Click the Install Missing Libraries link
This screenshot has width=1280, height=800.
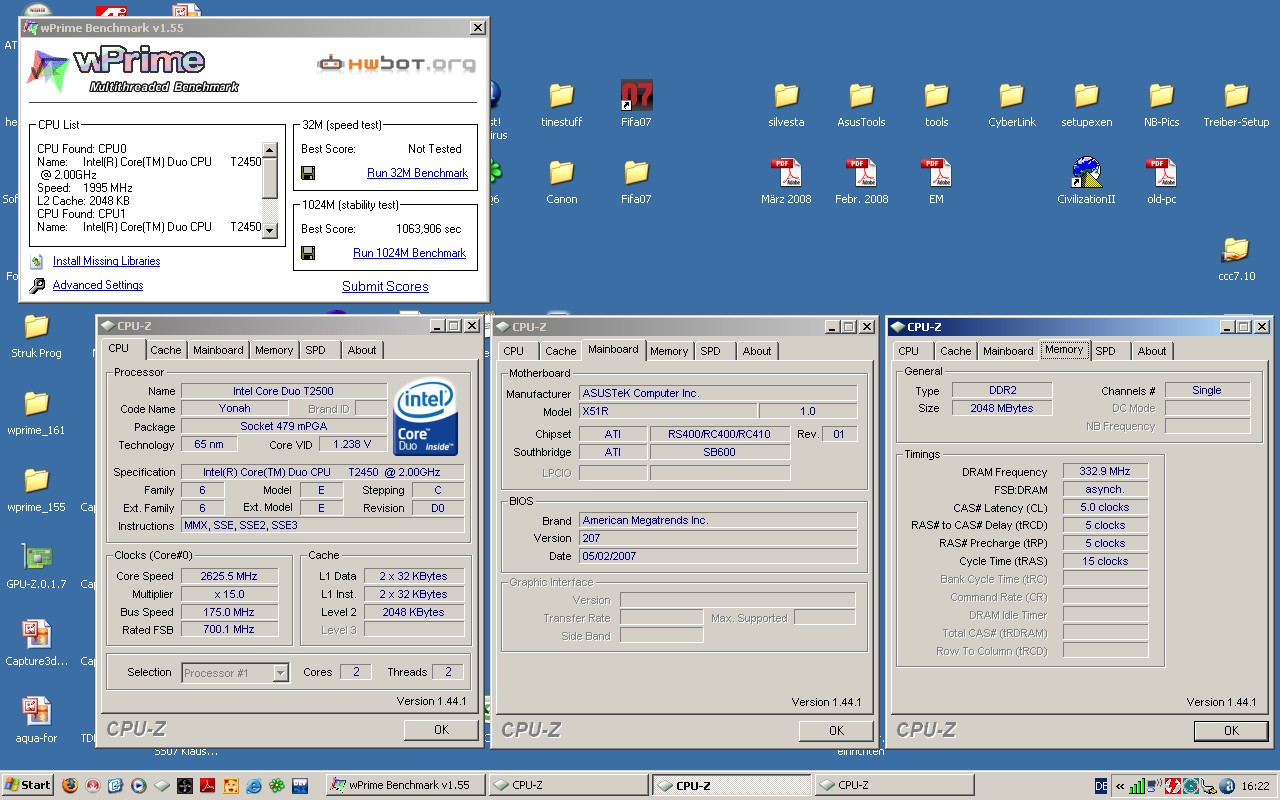[106, 261]
